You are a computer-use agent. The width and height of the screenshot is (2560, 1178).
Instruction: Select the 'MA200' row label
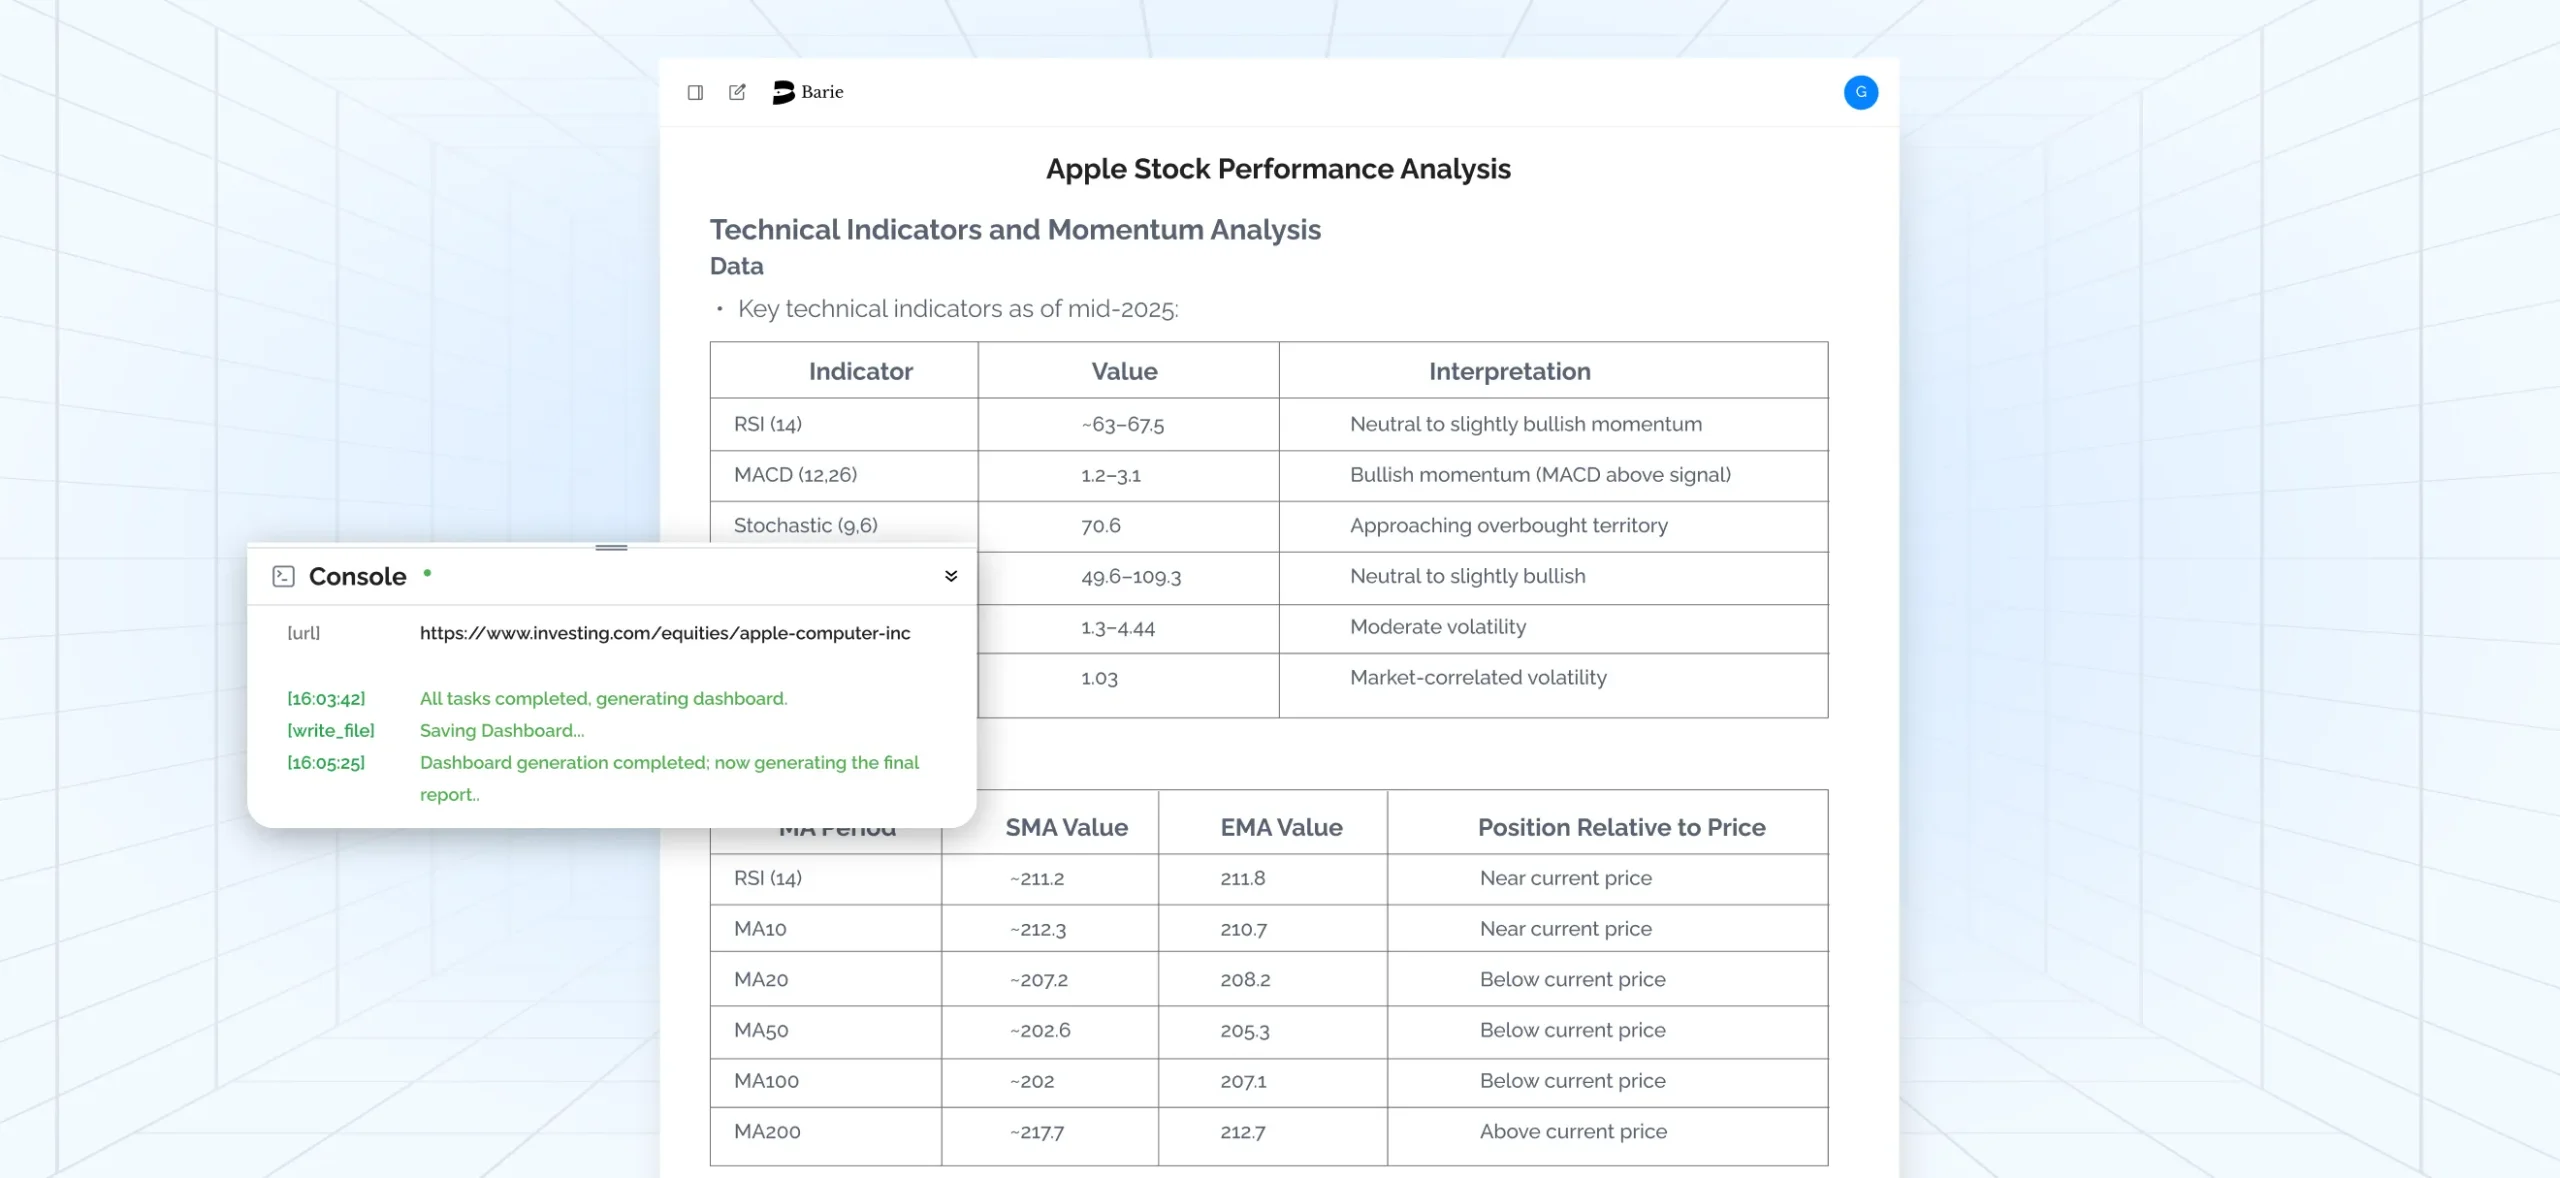(766, 1132)
